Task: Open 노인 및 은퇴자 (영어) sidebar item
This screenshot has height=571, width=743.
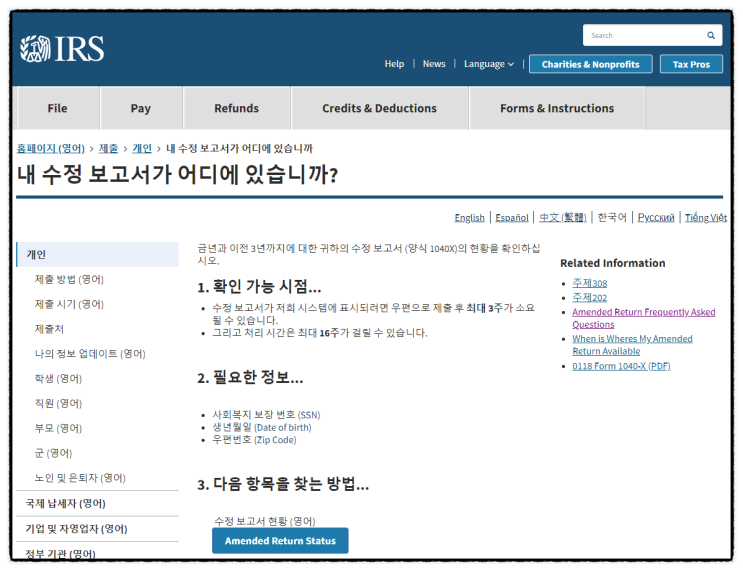Action: coord(80,478)
